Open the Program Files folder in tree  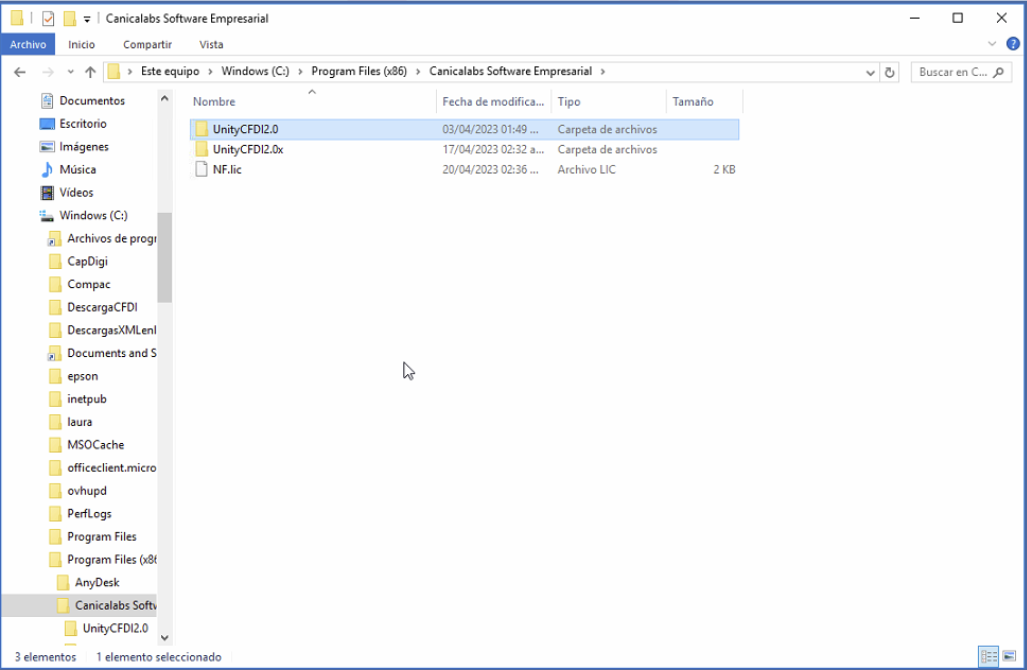[x=102, y=536]
